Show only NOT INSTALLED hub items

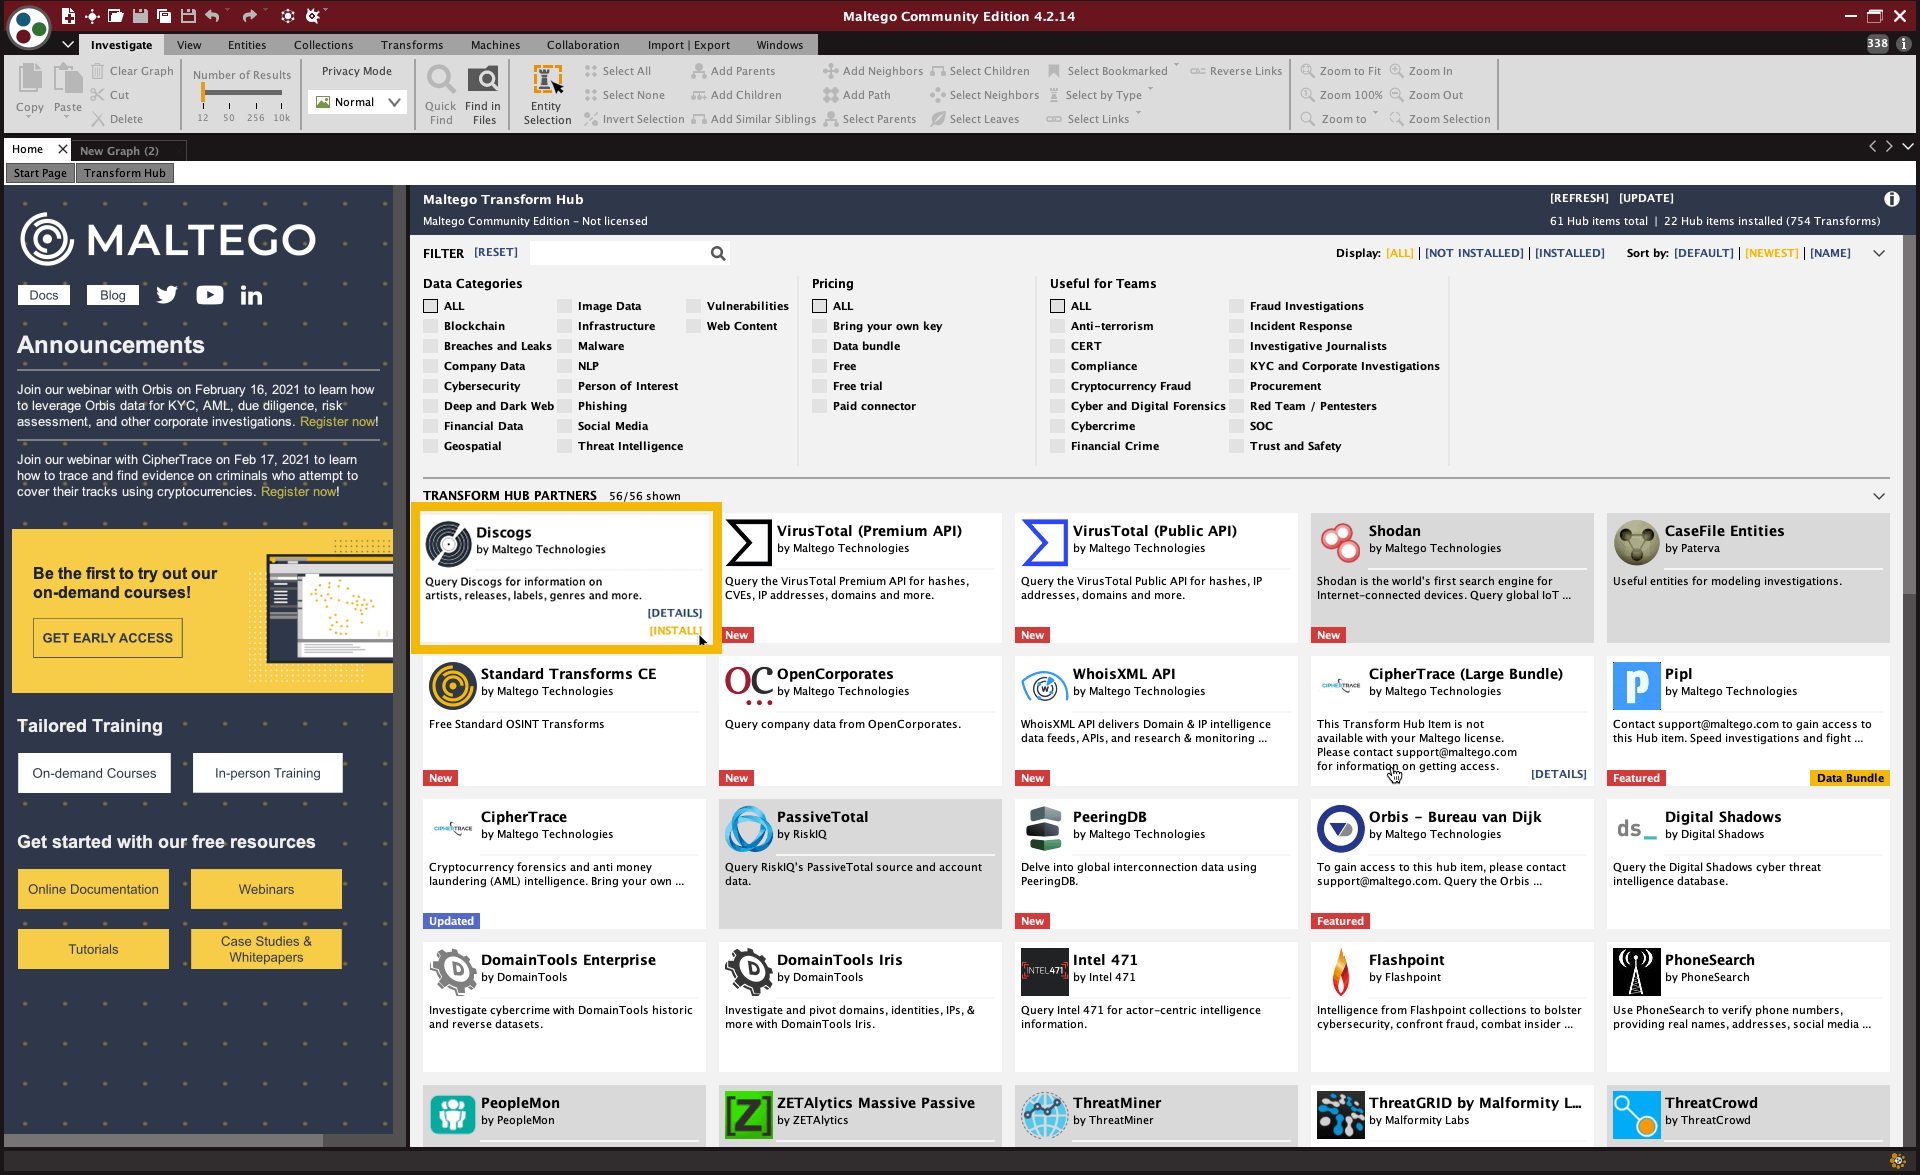coord(1474,253)
